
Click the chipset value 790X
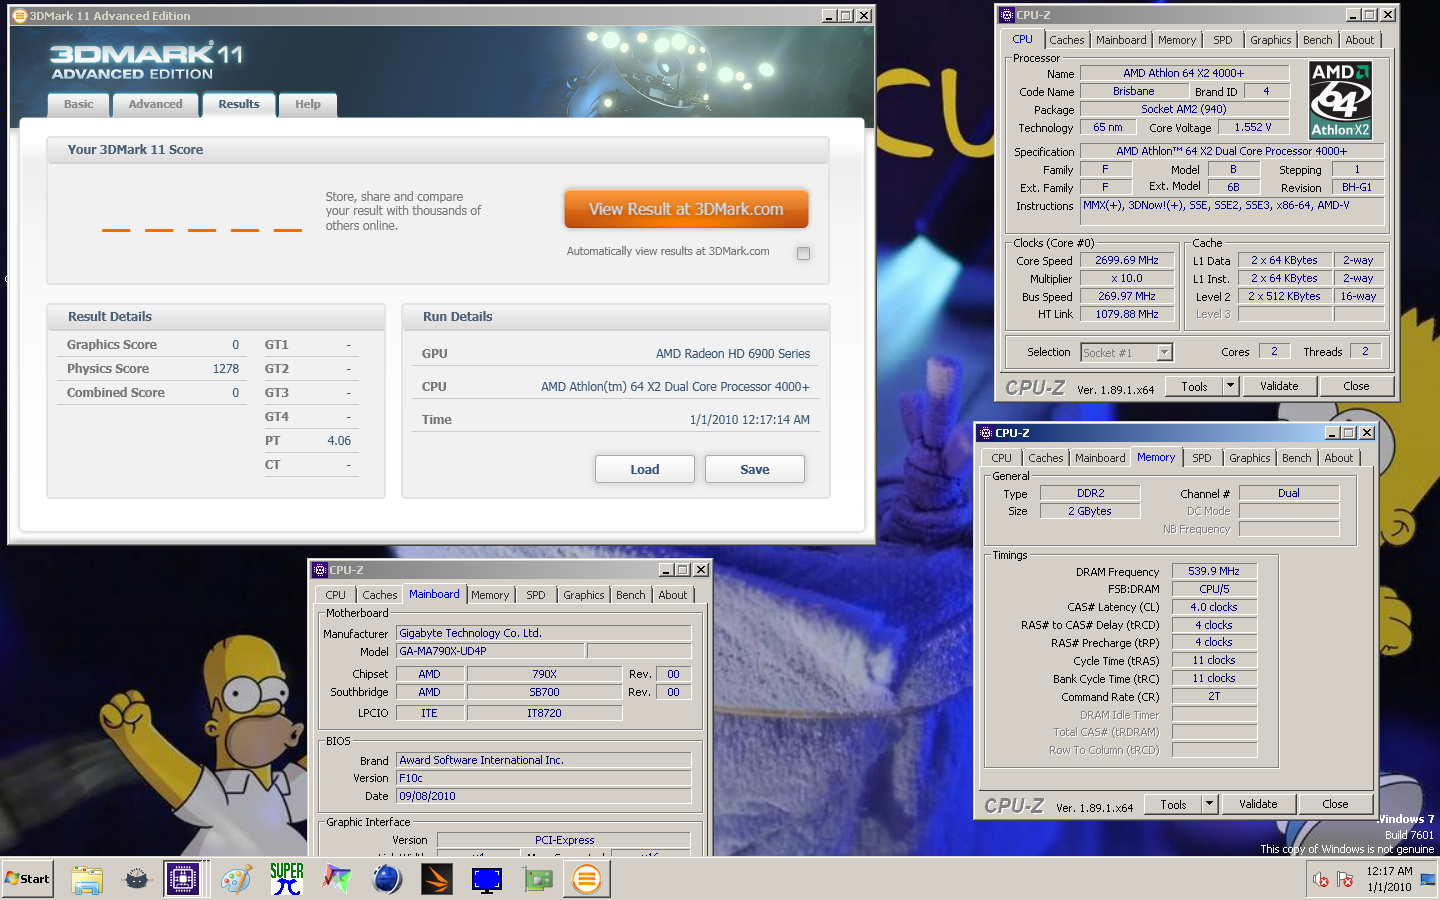click(x=544, y=674)
